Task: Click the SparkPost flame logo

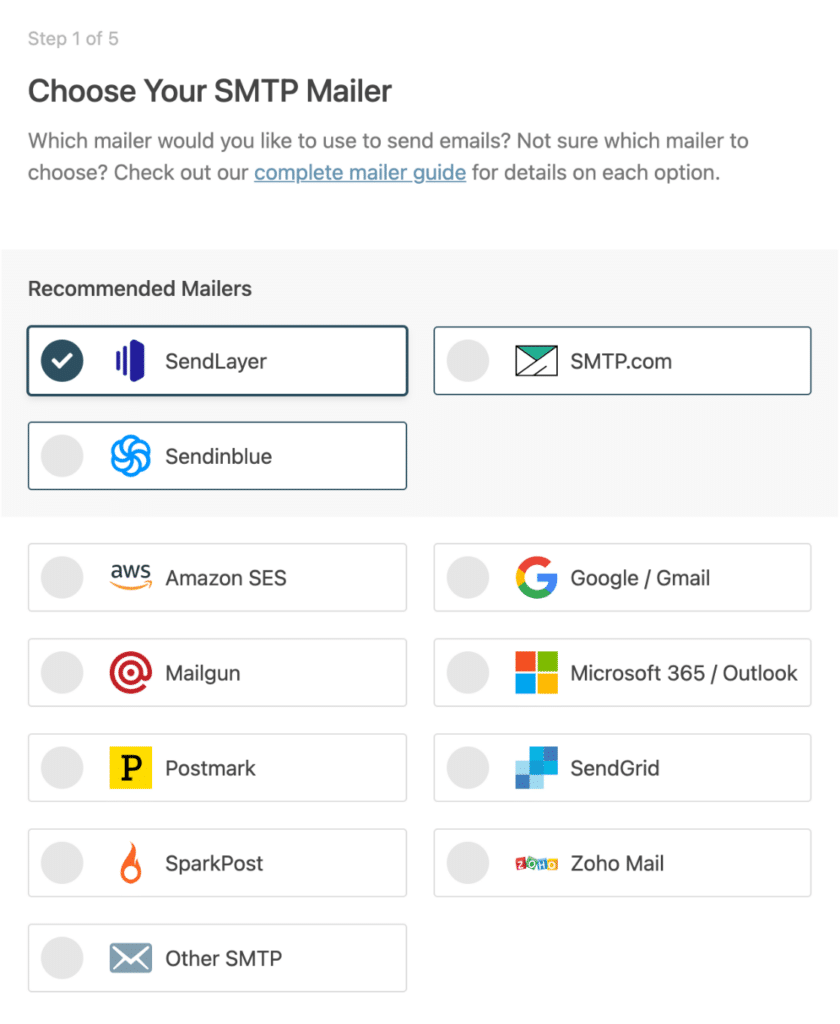Action: pos(128,863)
